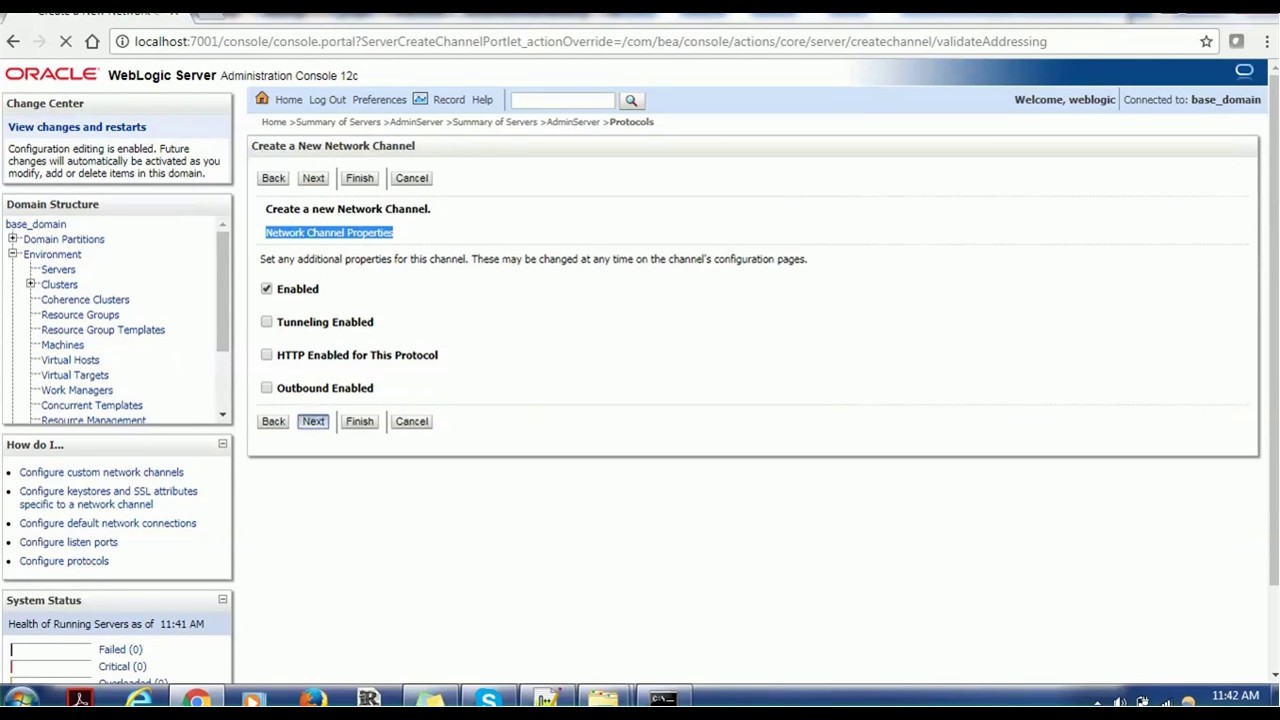Select Resource Groups in the tree
The width and height of the screenshot is (1280, 720).
click(x=80, y=315)
